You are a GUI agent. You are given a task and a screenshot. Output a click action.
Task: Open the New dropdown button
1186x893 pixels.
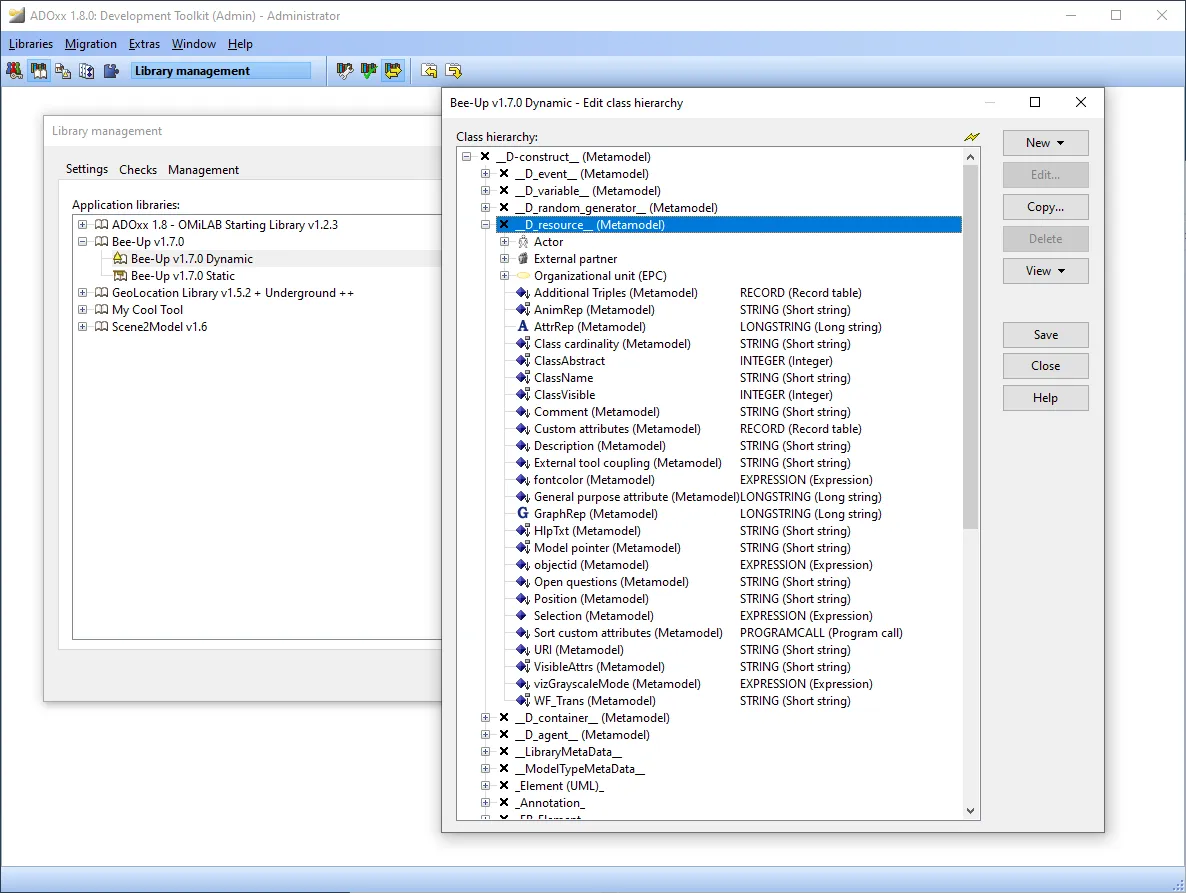click(1045, 143)
